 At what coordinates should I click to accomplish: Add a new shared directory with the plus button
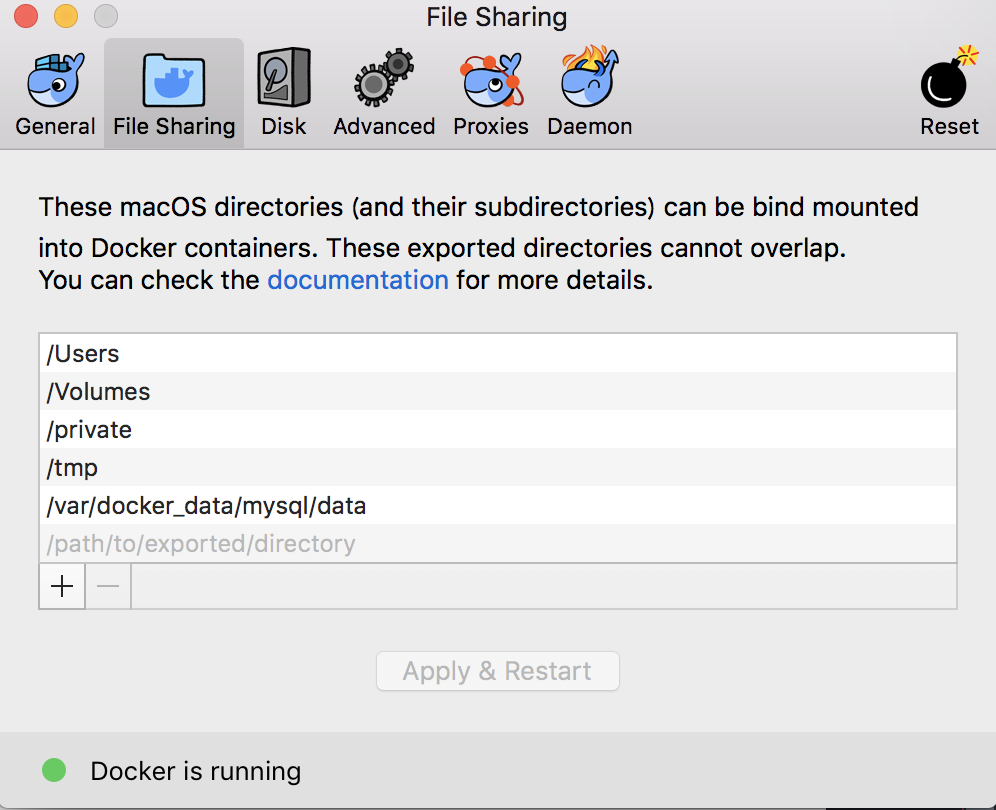coord(61,586)
